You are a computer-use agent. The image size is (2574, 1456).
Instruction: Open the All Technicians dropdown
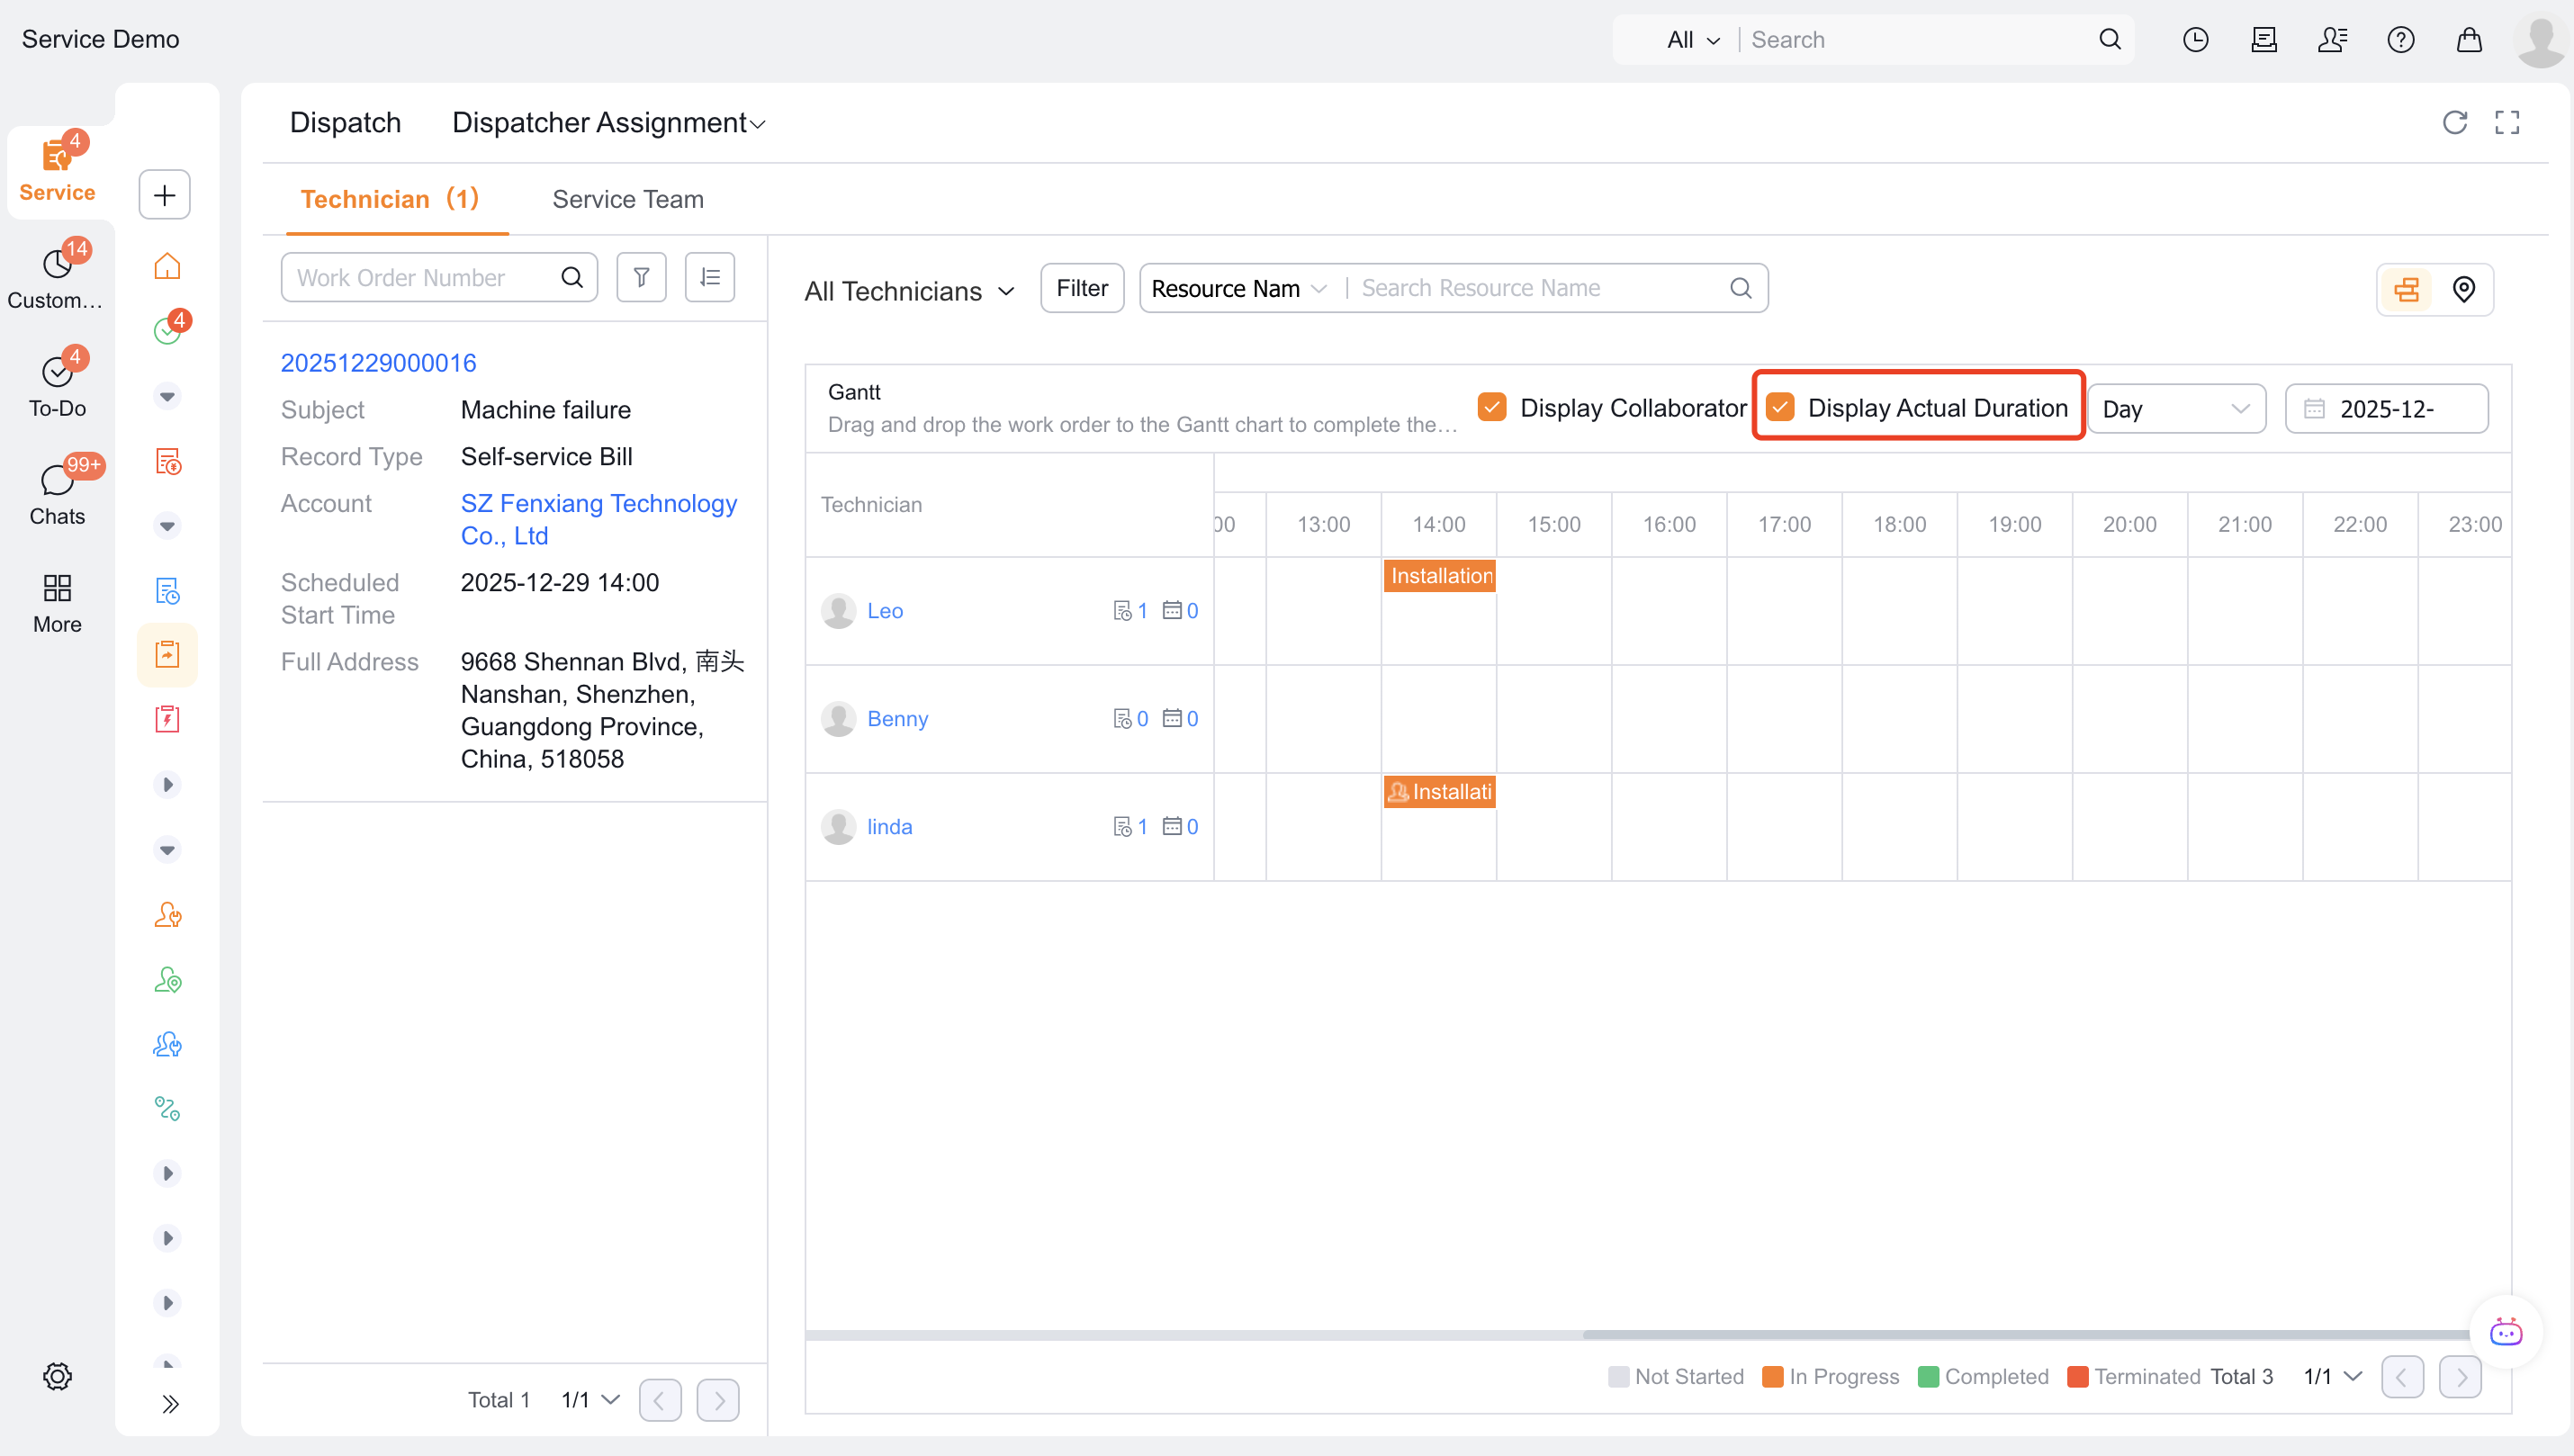(909, 291)
